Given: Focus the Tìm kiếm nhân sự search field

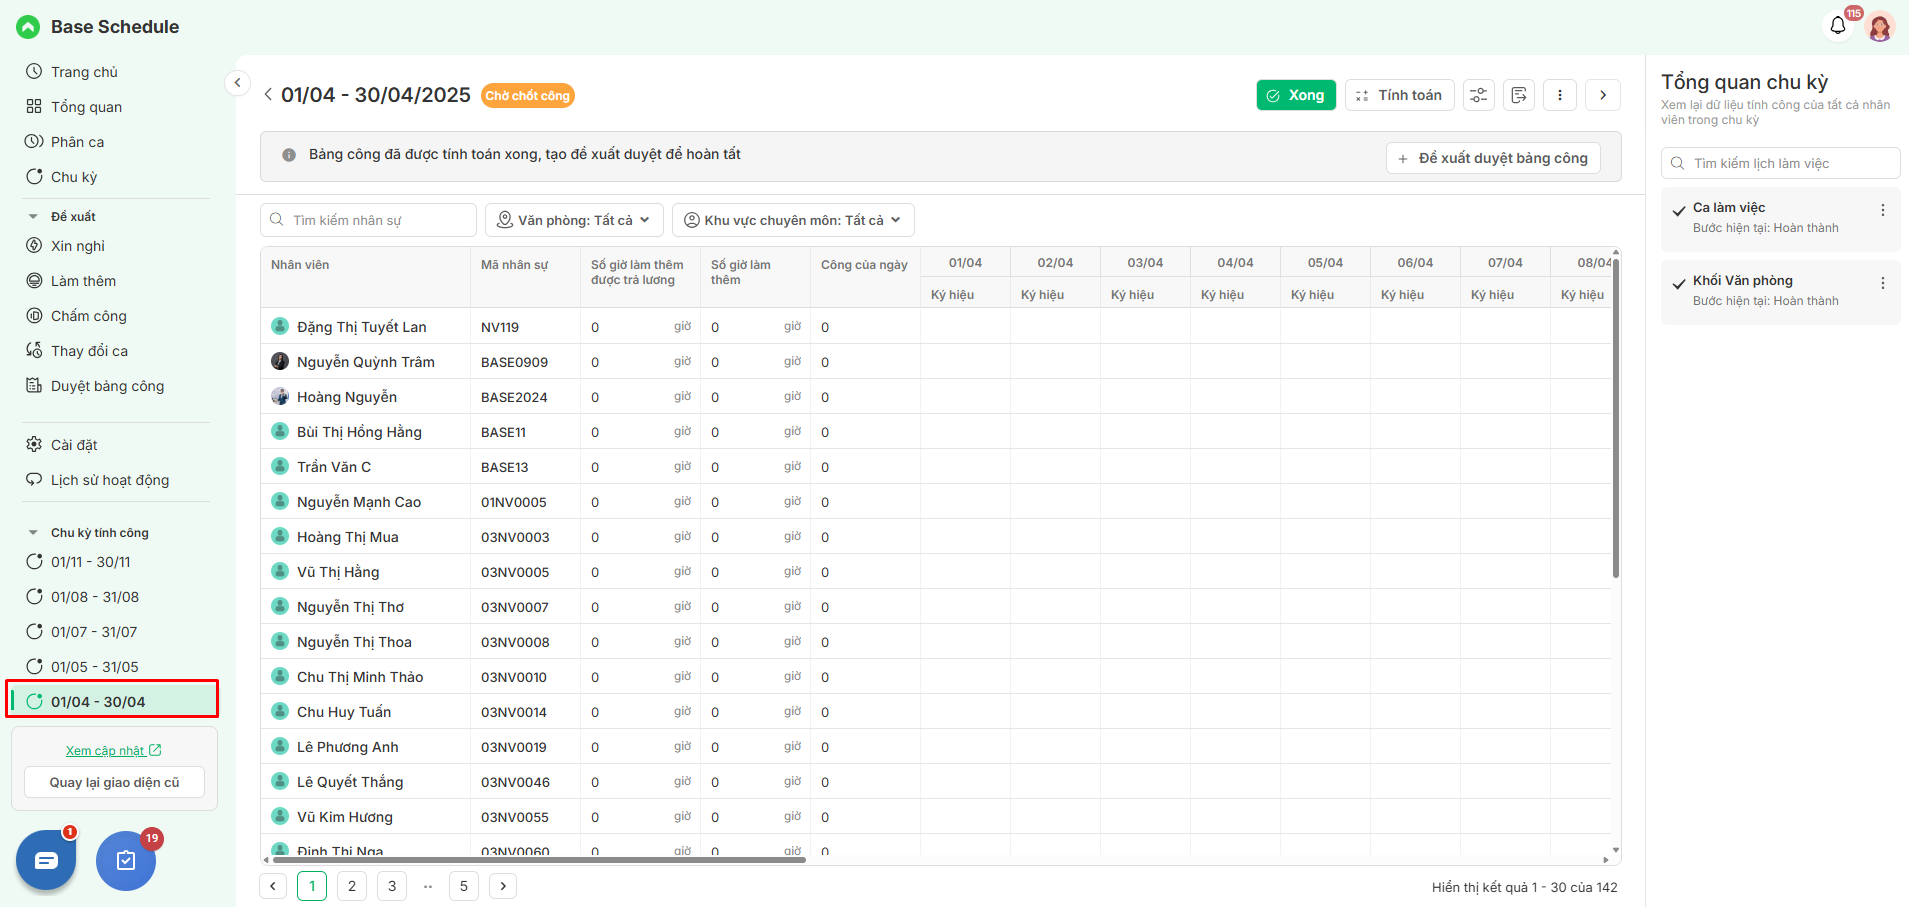Looking at the screenshot, I should click(368, 220).
